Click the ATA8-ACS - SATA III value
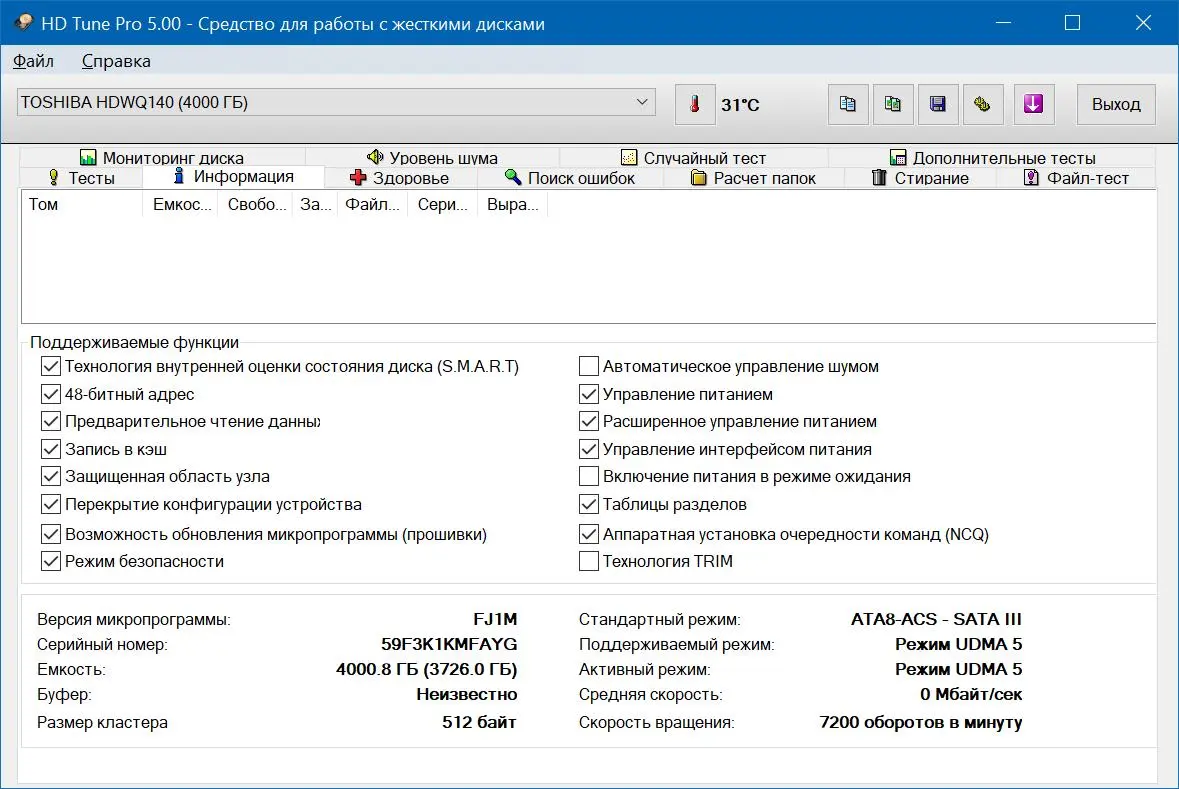This screenshot has width=1179, height=789. pos(936,619)
